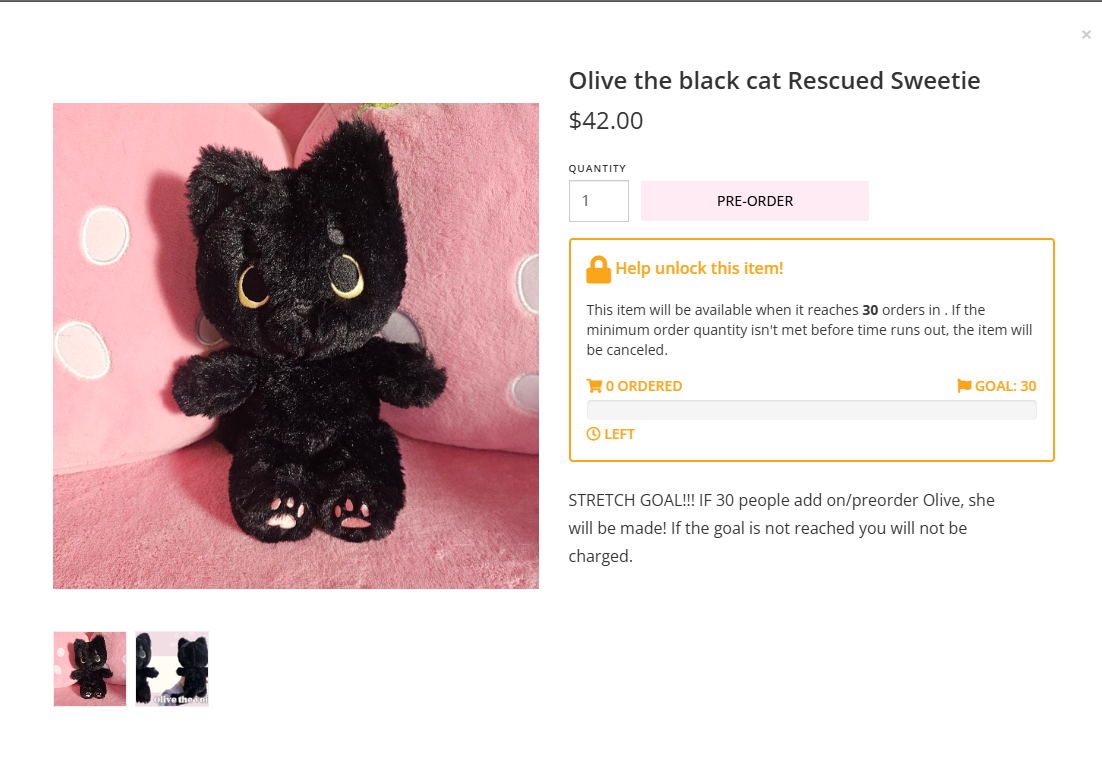
Task: Click the QUANTITY label
Action: point(597,168)
